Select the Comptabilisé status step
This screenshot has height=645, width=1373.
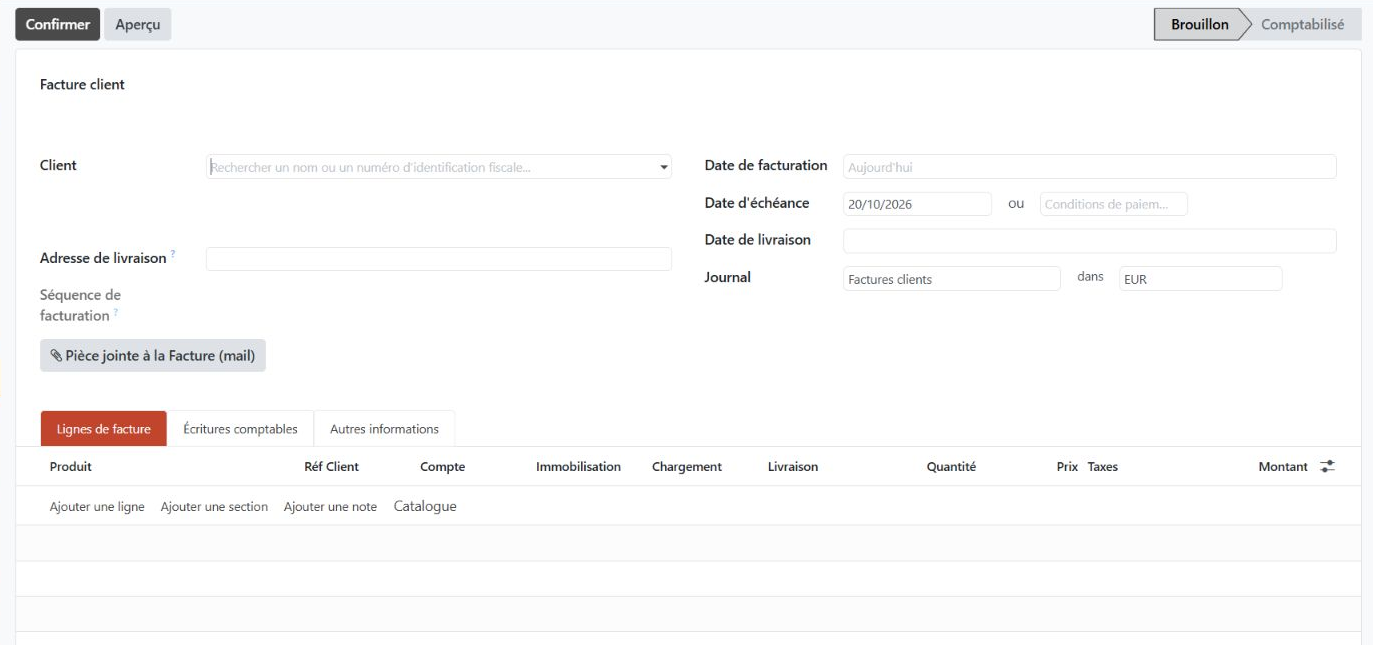[1302, 24]
